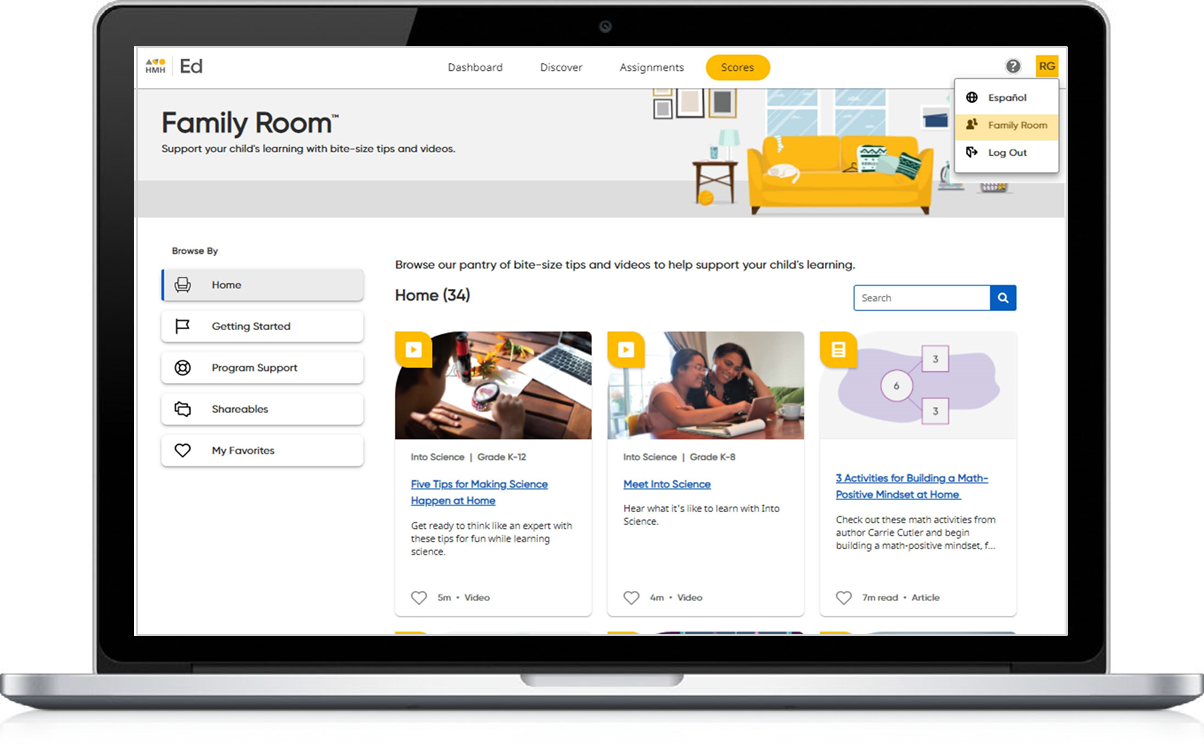Browse by Getting Started
The image size is (1204, 744).
[262, 327]
